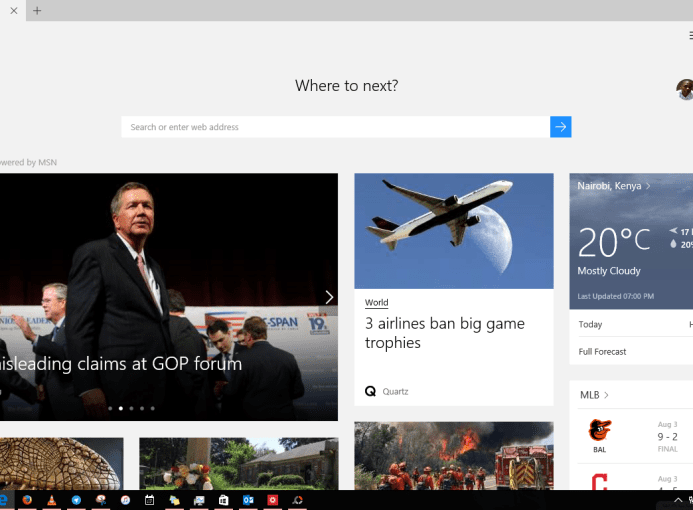
Task: Open the red gear app in taskbar
Action: click(x=273, y=500)
